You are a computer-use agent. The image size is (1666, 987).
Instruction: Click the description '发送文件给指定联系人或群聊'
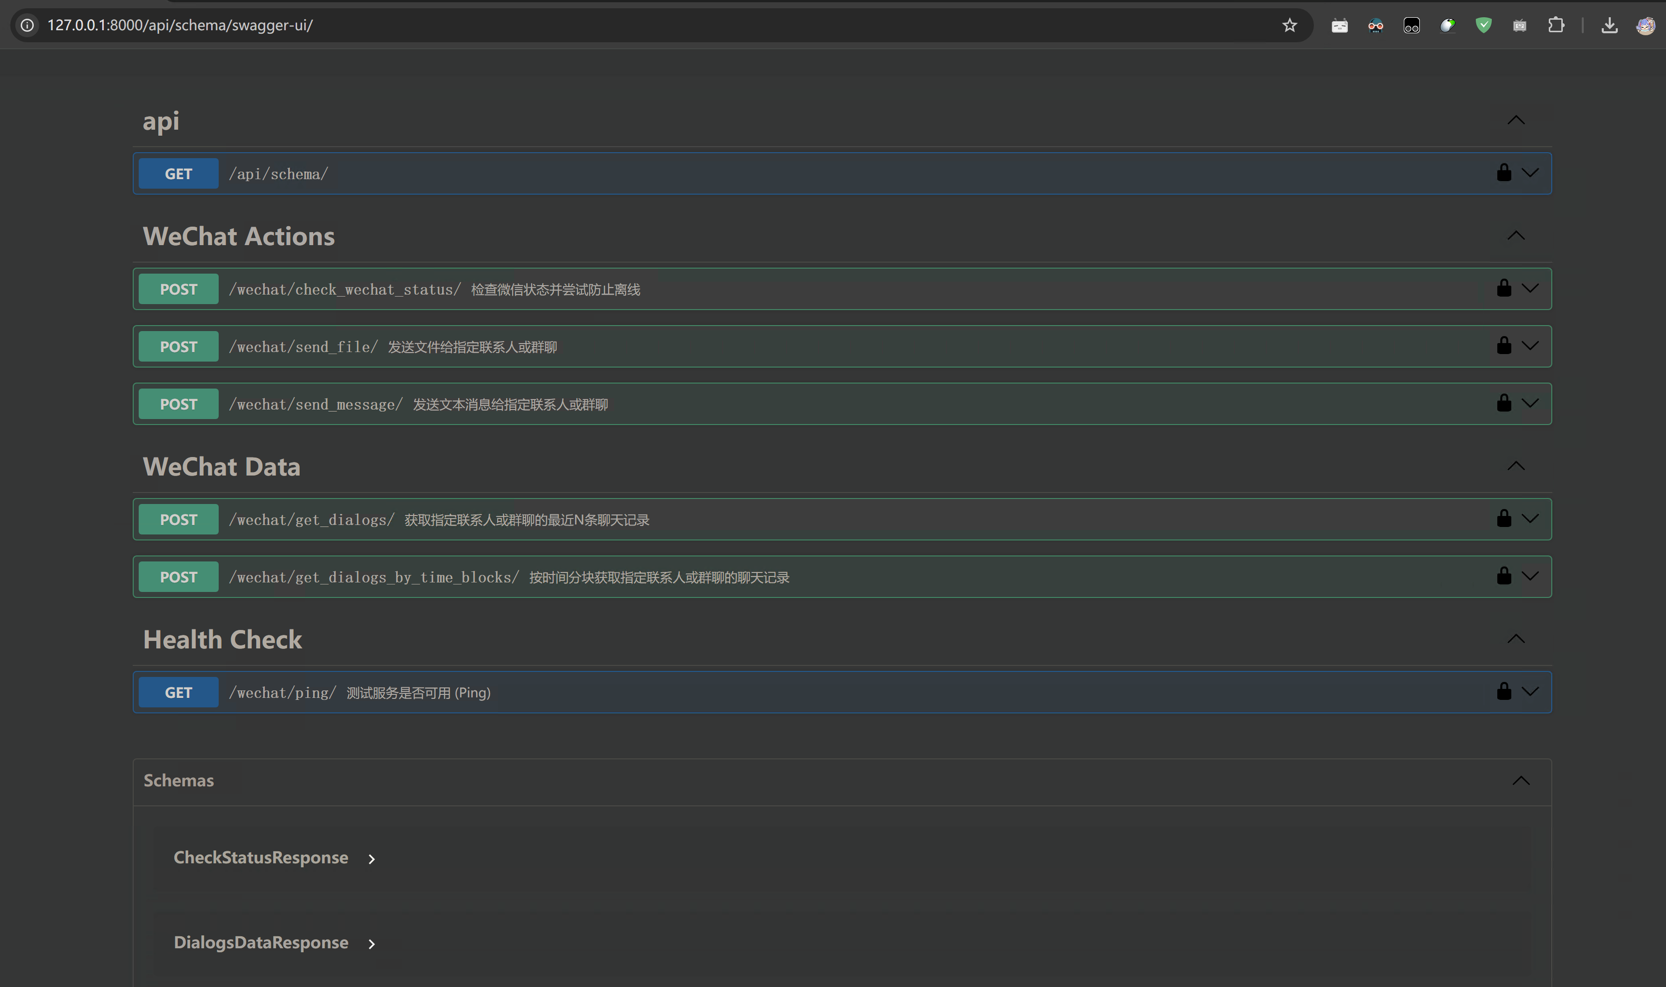pyautogui.click(x=473, y=347)
